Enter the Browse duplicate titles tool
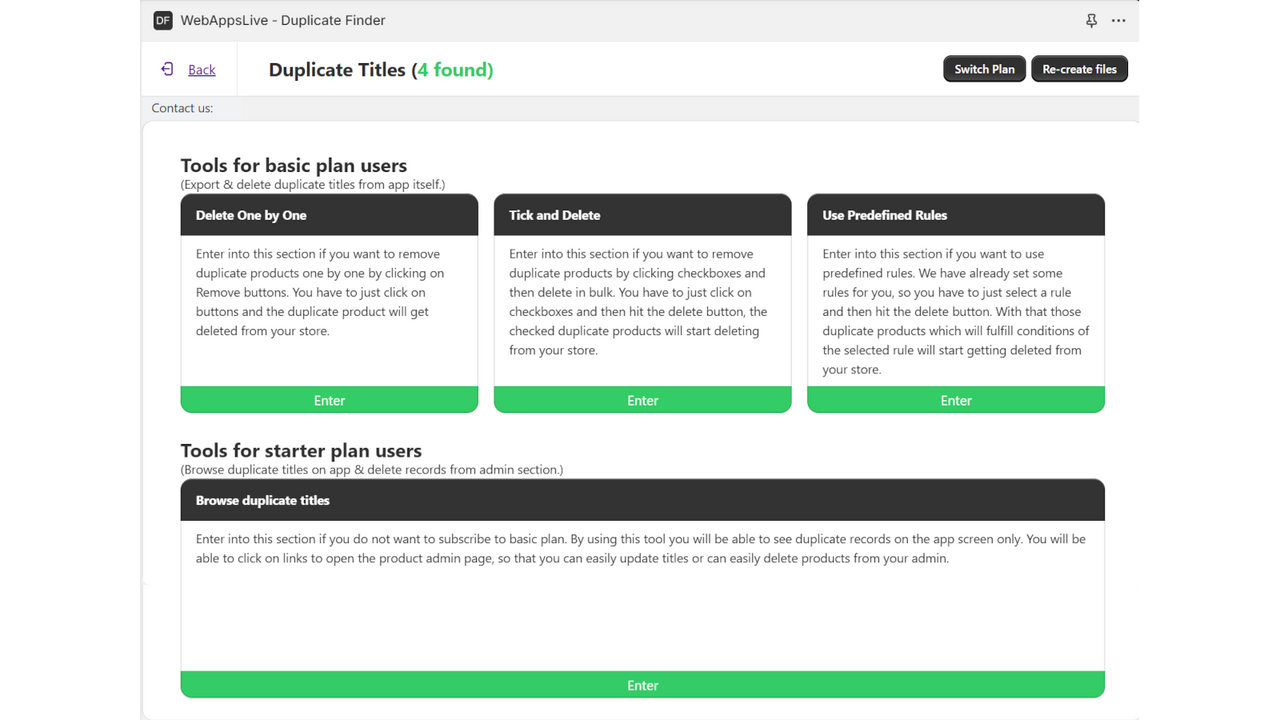The height and width of the screenshot is (720, 1280). (x=642, y=685)
